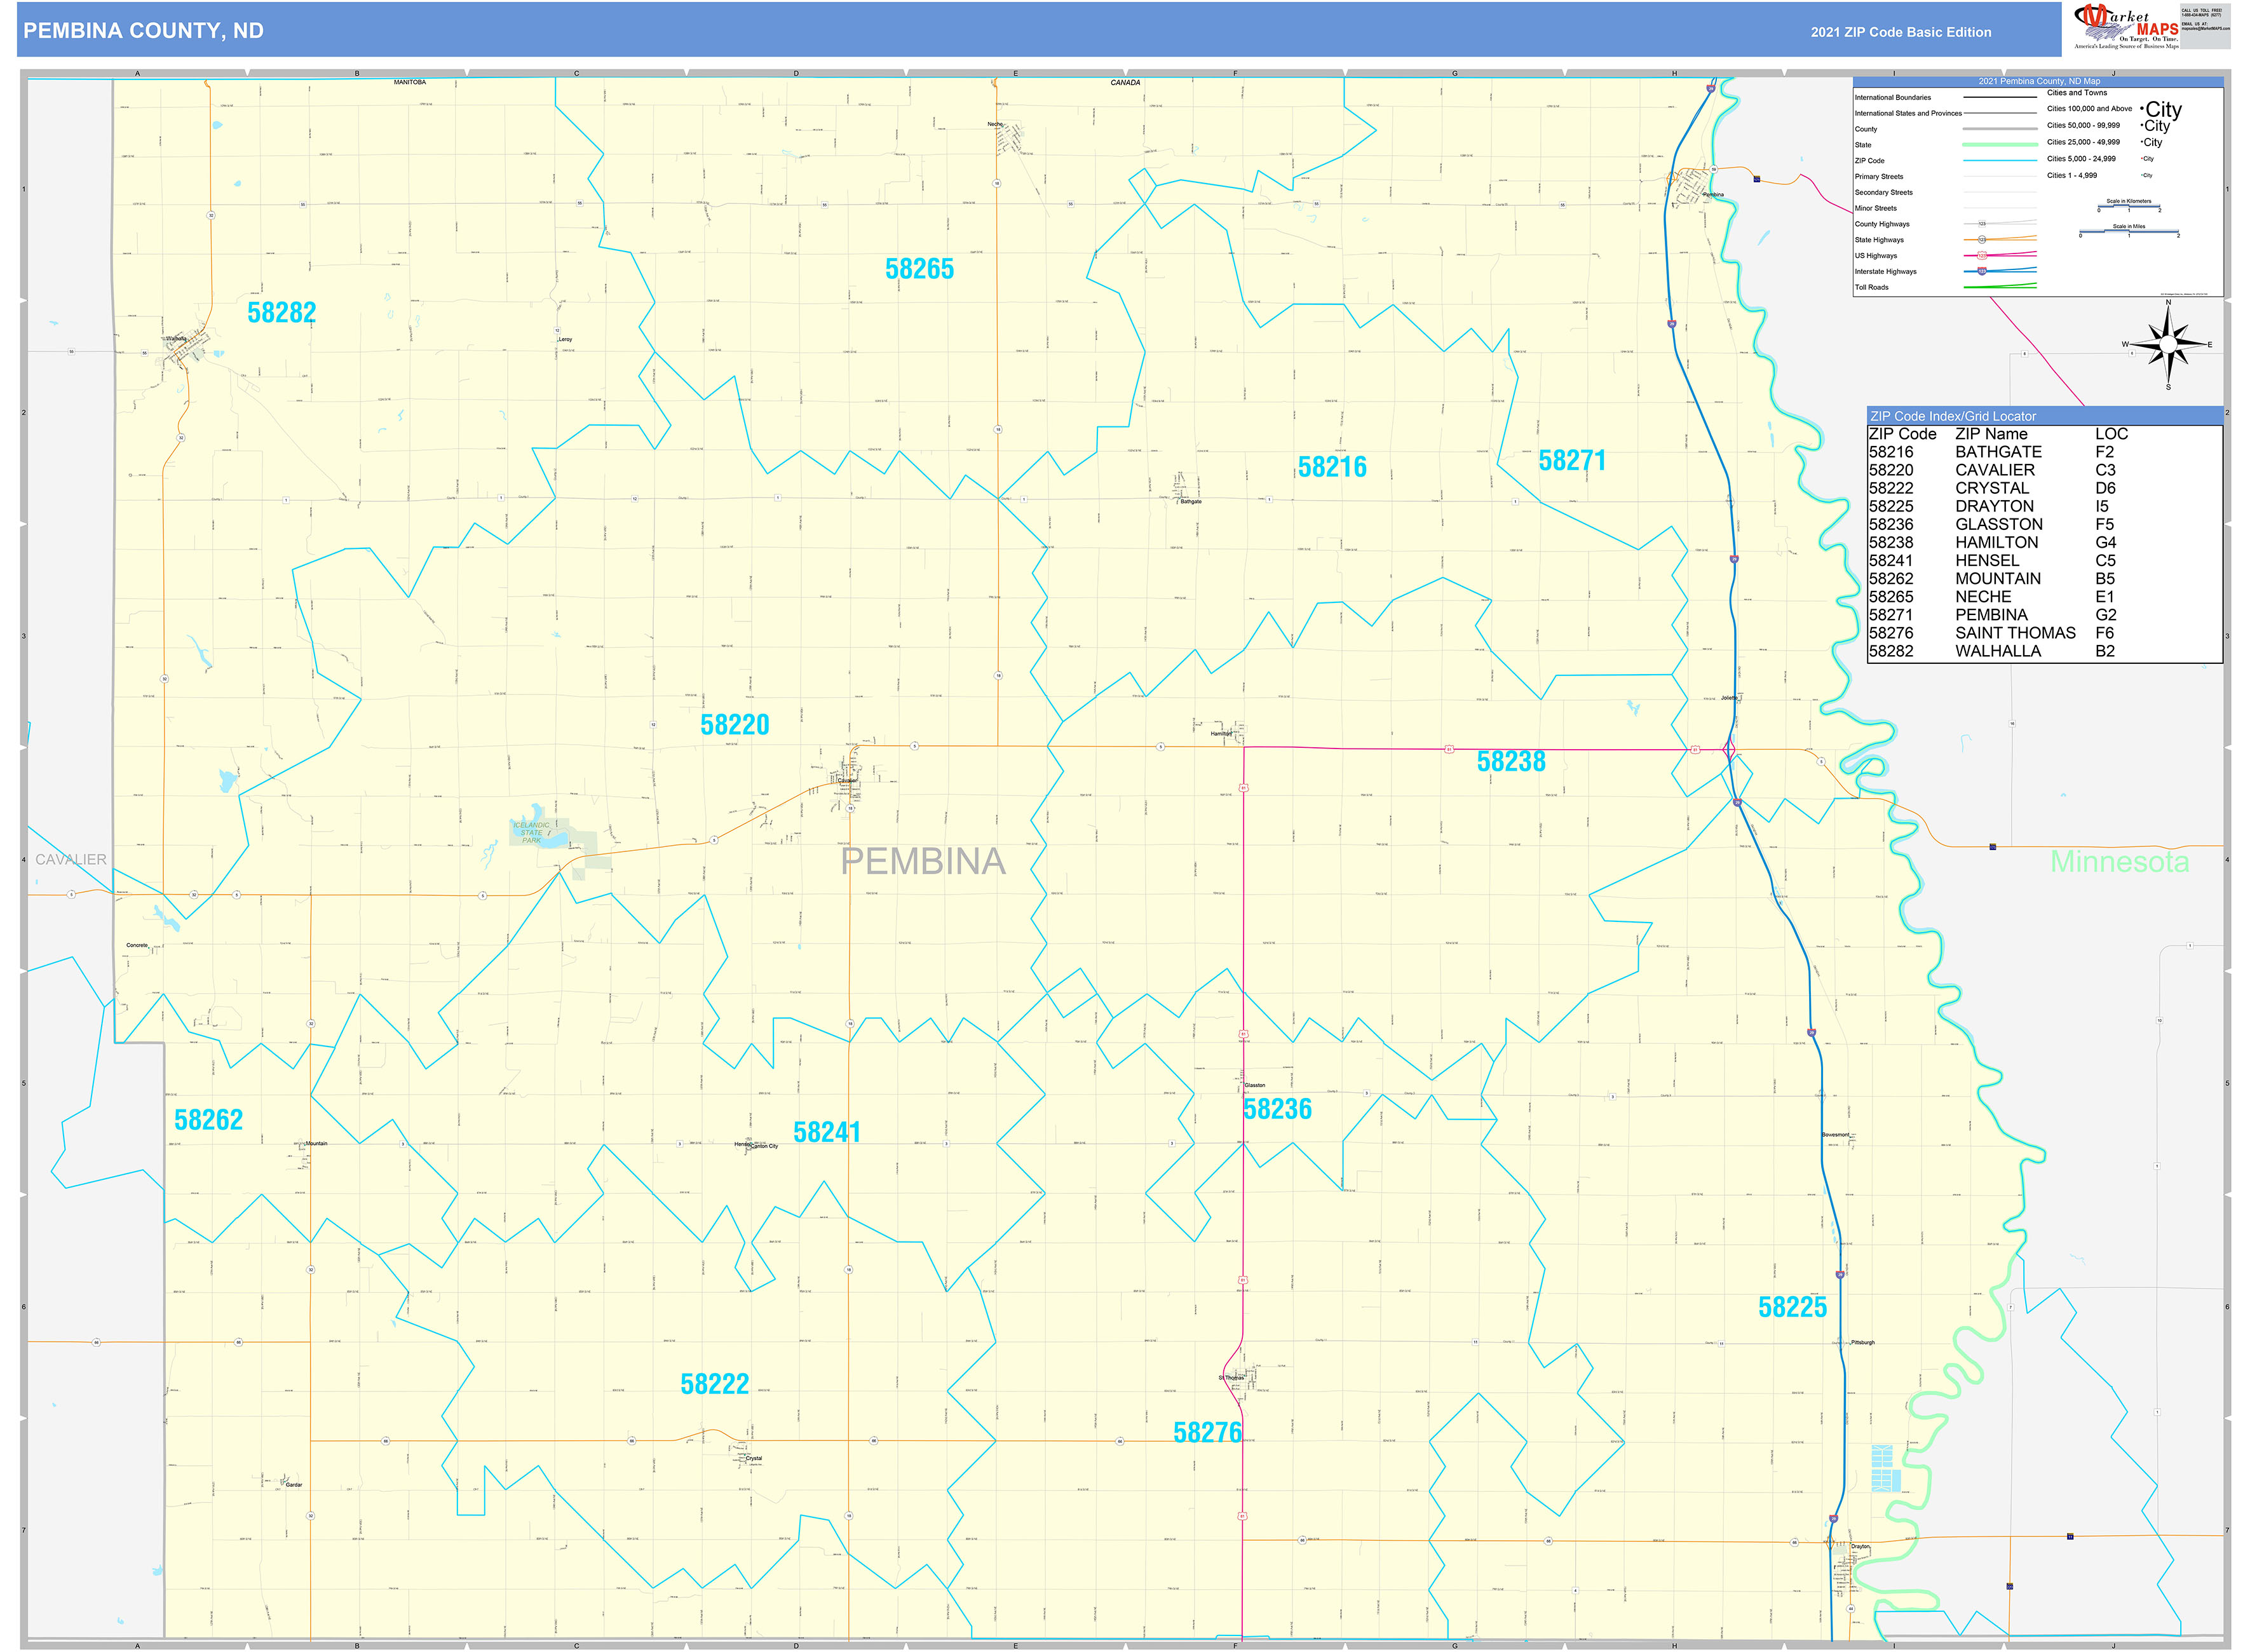The image size is (2250, 1652).
Task: Select GLASSTON in the ZIP index table
Action: pos(1999,524)
